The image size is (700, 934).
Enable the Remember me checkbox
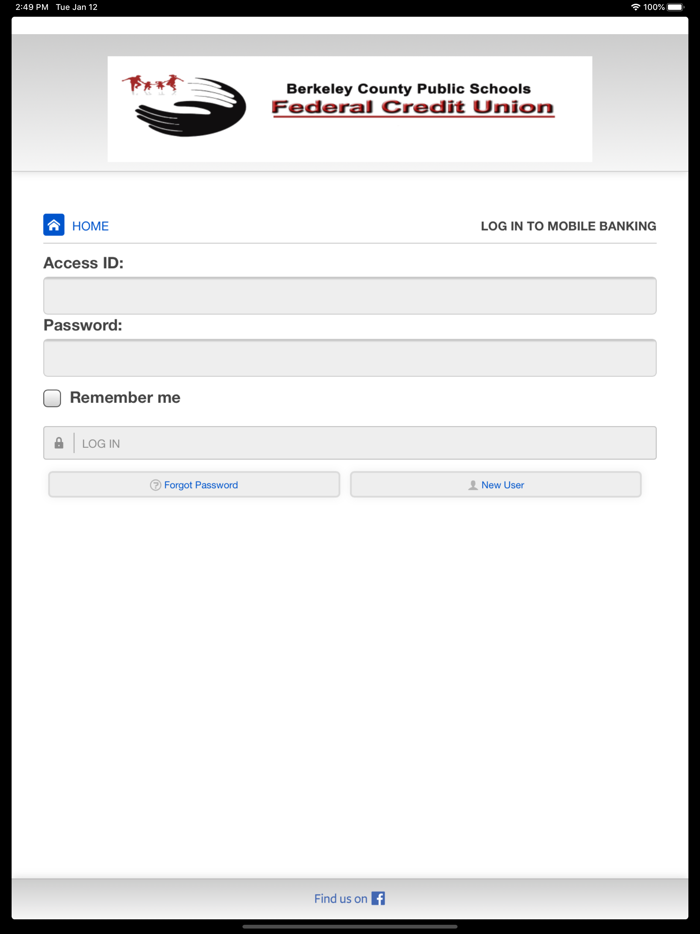pyautogui.click(x=52, y=398)
